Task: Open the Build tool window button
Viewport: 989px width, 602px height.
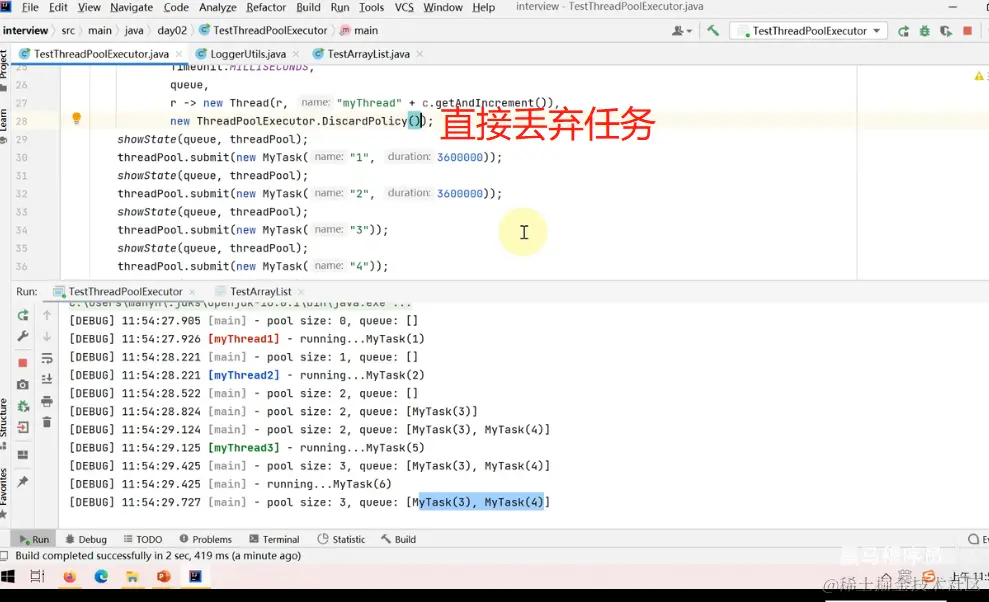Action: pyautogui.click(x=398, y=540)
